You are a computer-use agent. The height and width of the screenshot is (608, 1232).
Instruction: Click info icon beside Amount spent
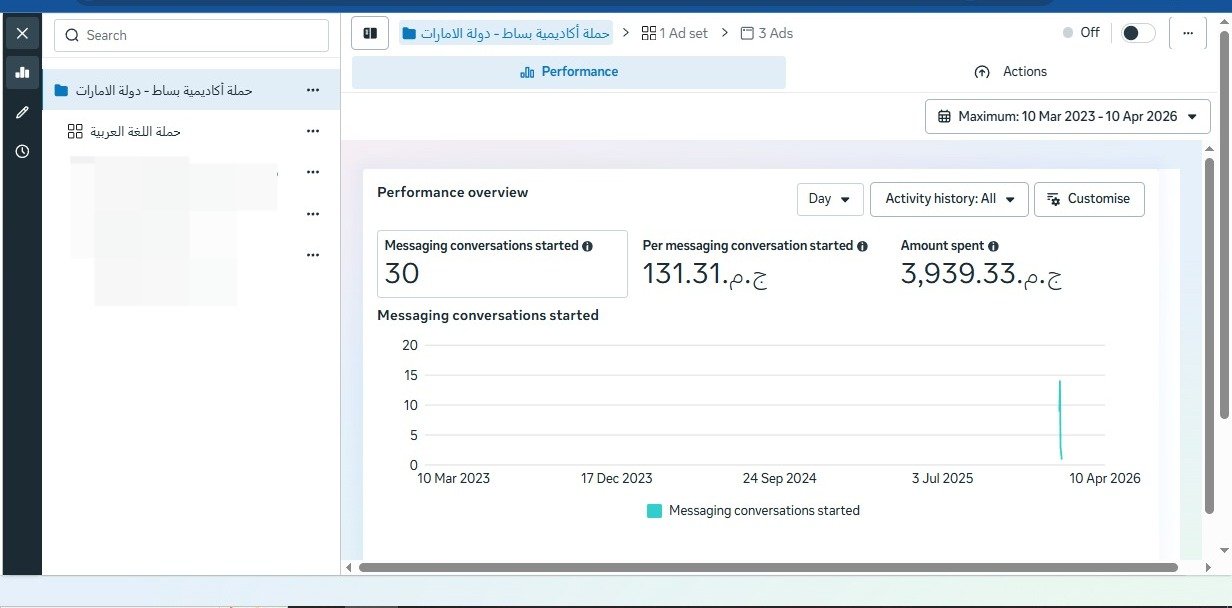993,246
